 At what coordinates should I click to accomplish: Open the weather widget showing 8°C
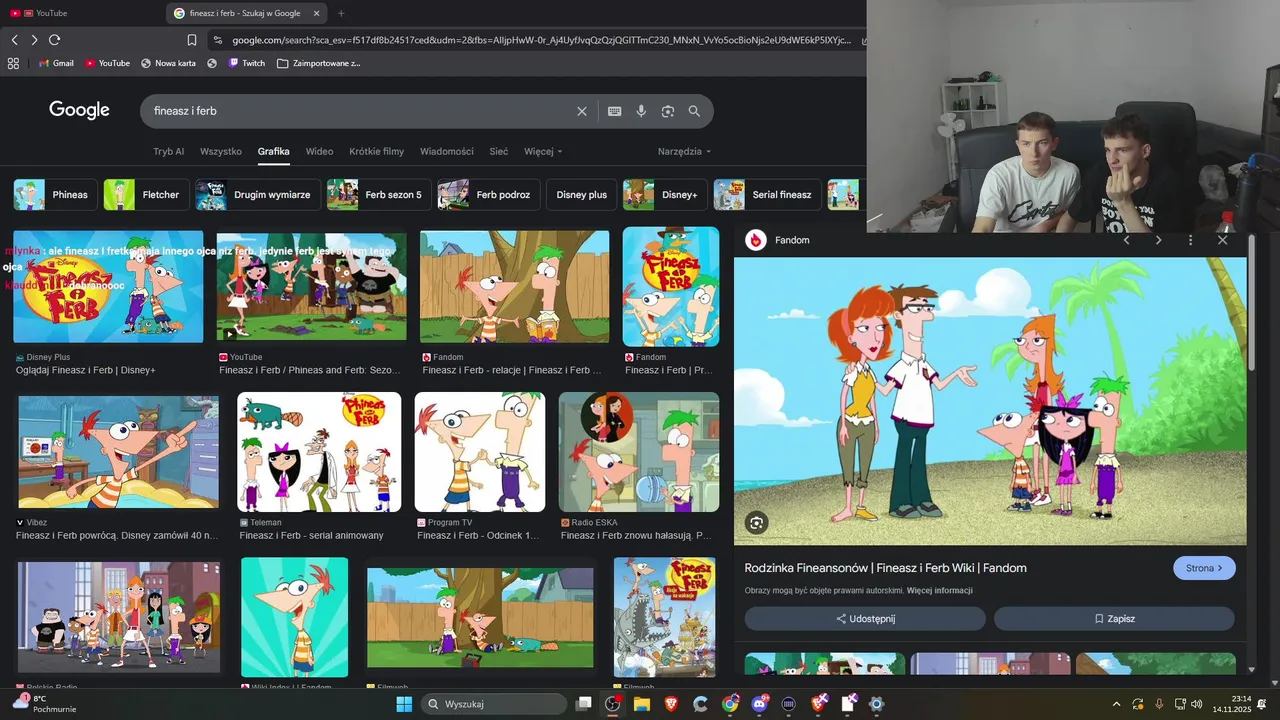[x=44, y=704]
